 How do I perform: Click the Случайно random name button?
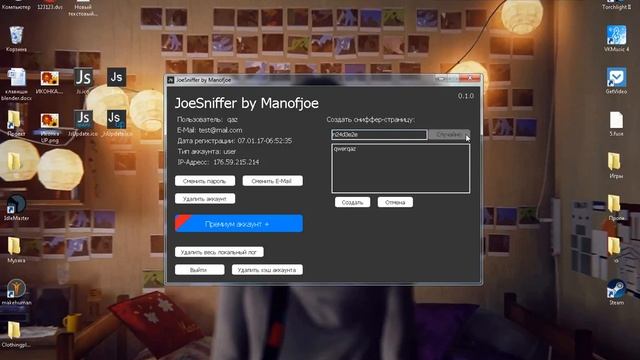click(449, 134)
